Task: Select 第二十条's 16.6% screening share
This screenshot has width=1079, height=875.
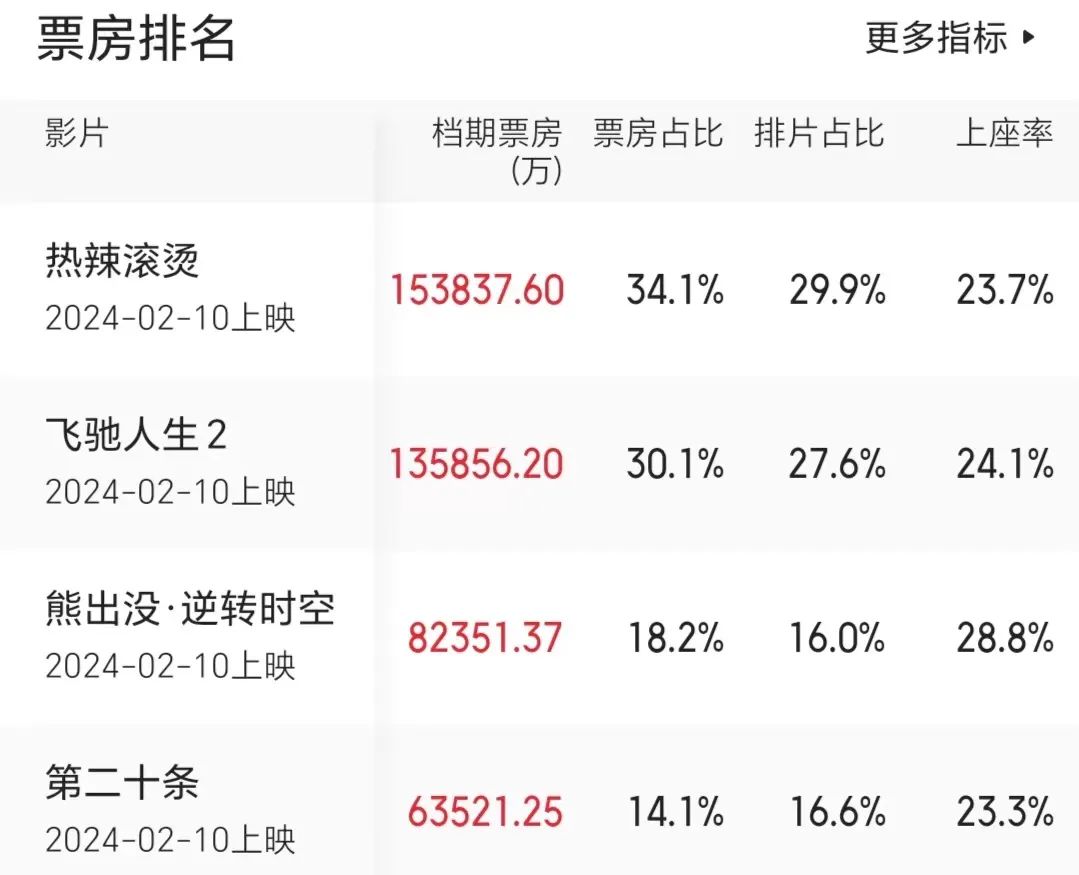Action: [837, 811]
